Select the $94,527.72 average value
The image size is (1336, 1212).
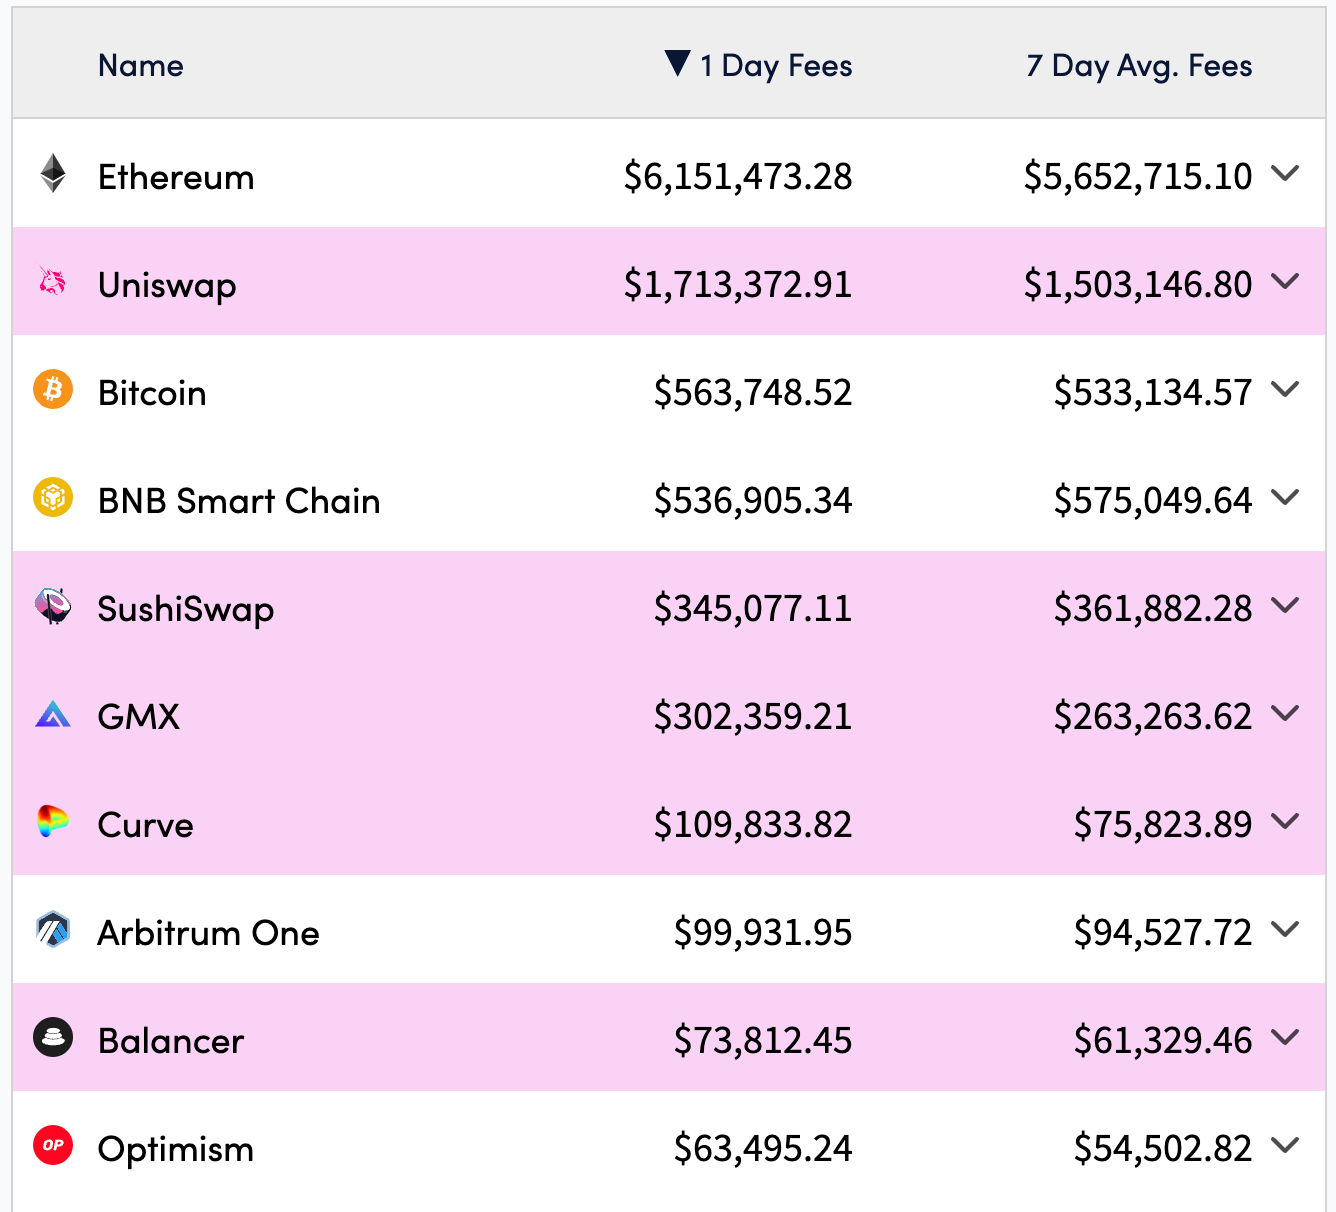click(1163, 933)
